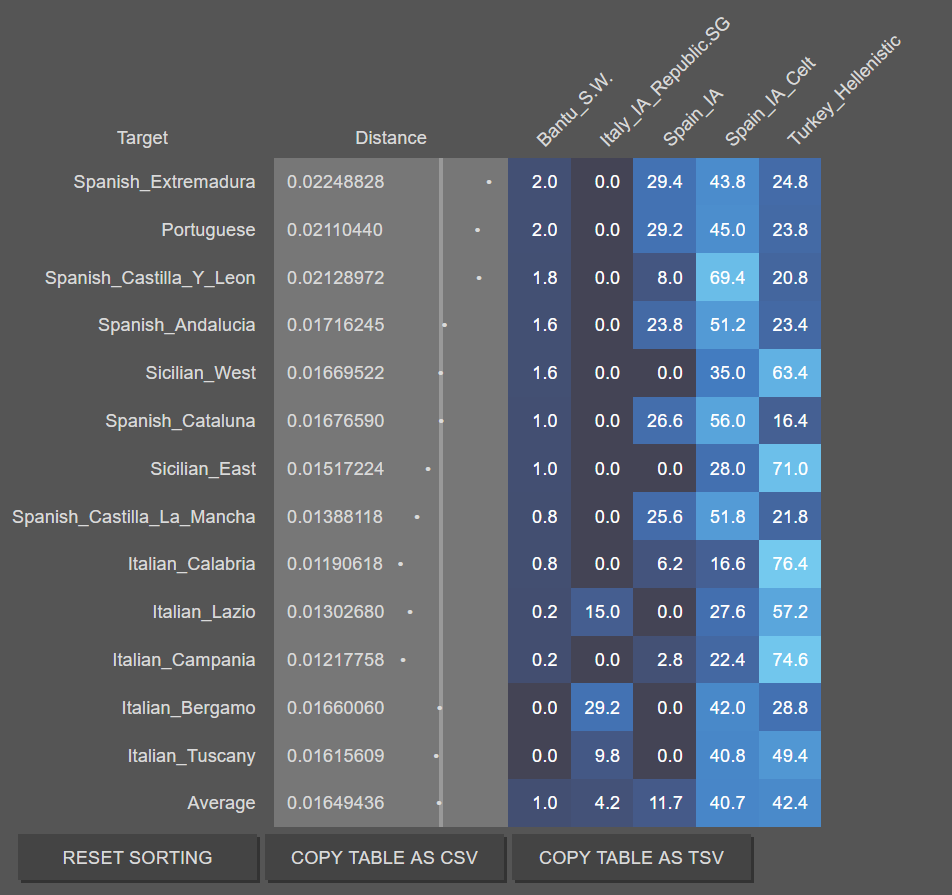This screenshot has width=952, height=895.
Task: Click the 42.4 cell in Average row
Action: click(790, 803)
